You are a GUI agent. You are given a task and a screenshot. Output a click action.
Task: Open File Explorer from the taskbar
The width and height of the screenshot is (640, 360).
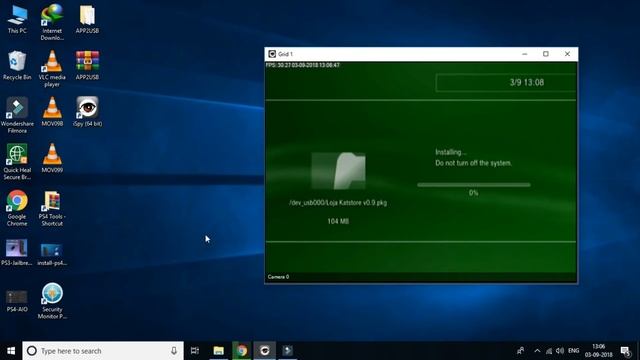click(218, 351)
